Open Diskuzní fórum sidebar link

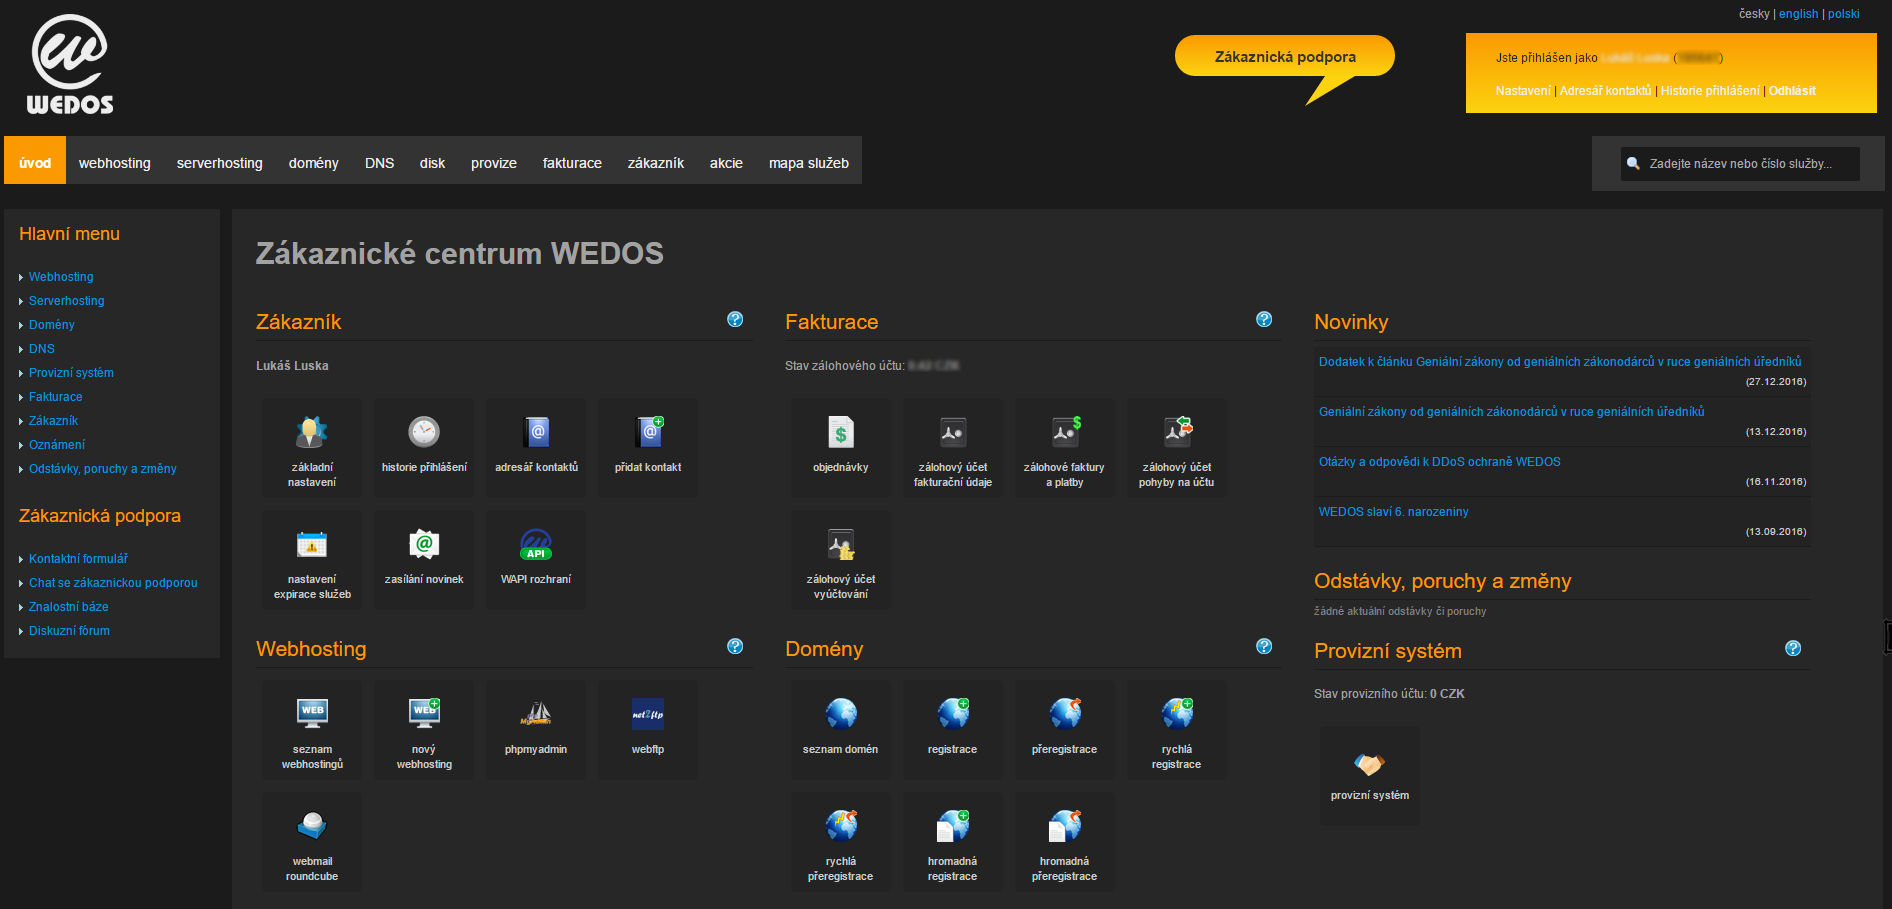[x=69, y=631]
